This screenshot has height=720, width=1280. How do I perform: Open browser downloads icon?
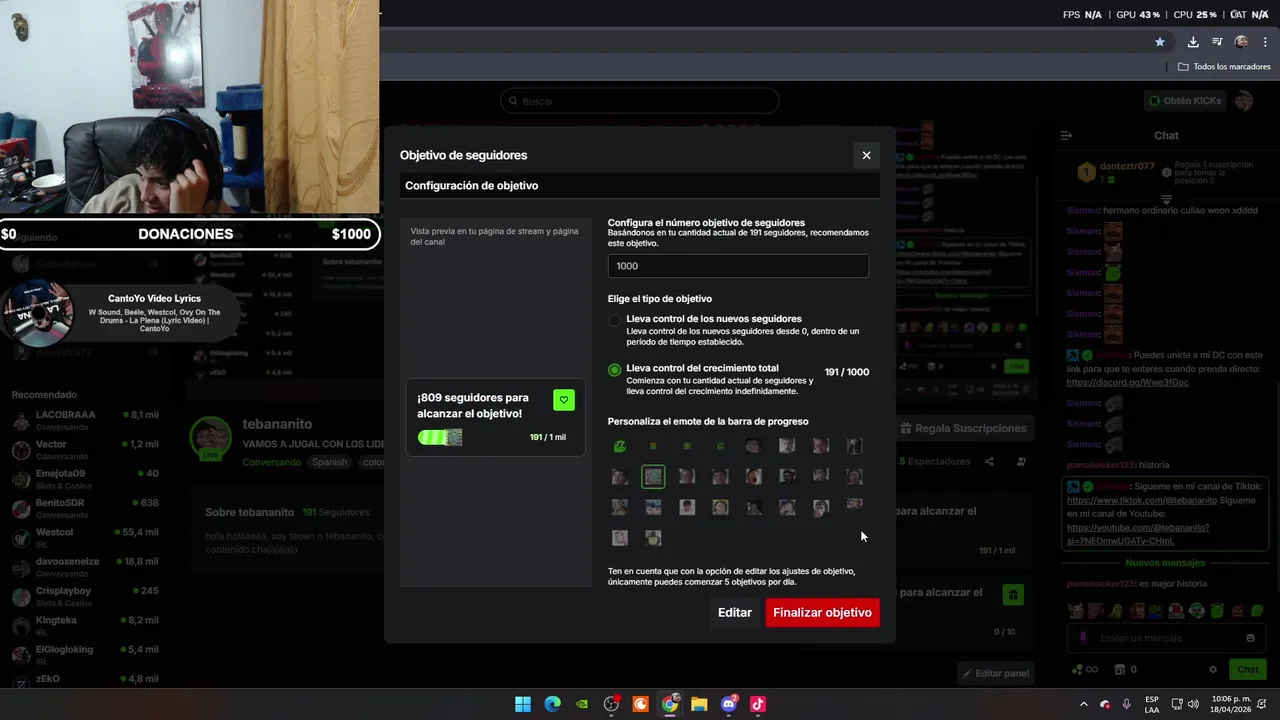pyautogui.click(x=1193, y=42)
